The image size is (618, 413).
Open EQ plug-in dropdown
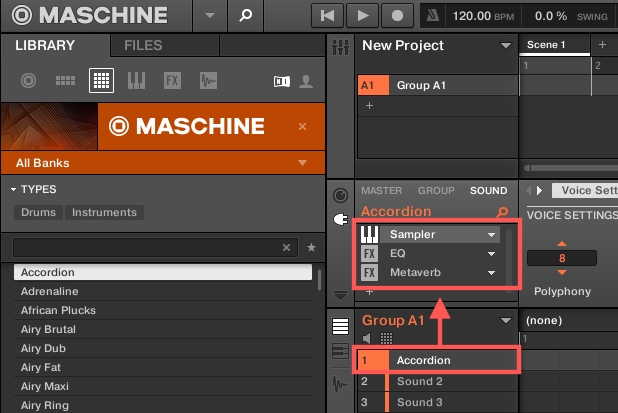click(491, 254)
